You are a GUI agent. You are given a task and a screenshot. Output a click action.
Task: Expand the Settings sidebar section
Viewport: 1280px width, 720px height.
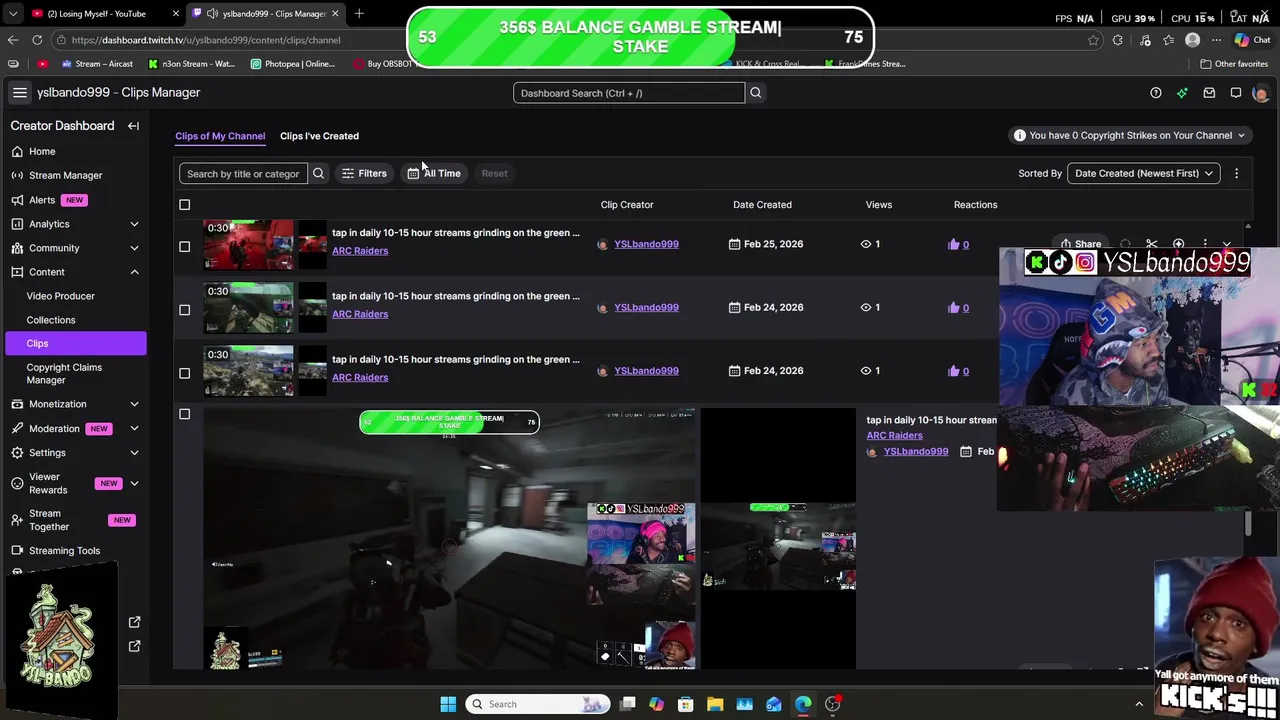134,453
